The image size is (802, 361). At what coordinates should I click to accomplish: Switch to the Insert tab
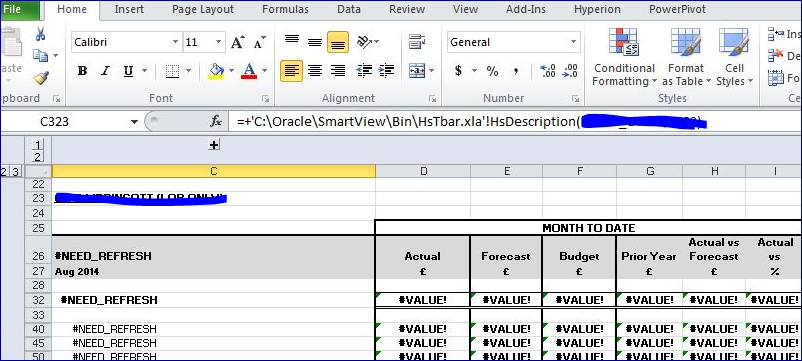[129, 9]
